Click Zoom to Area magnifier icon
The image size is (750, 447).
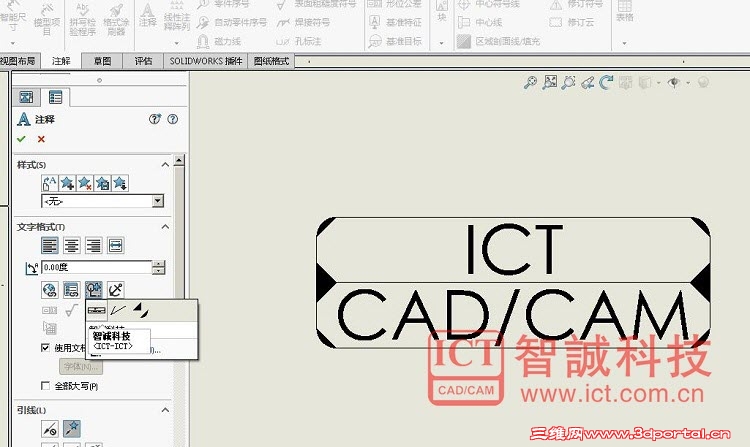click(x=530, y=83)
